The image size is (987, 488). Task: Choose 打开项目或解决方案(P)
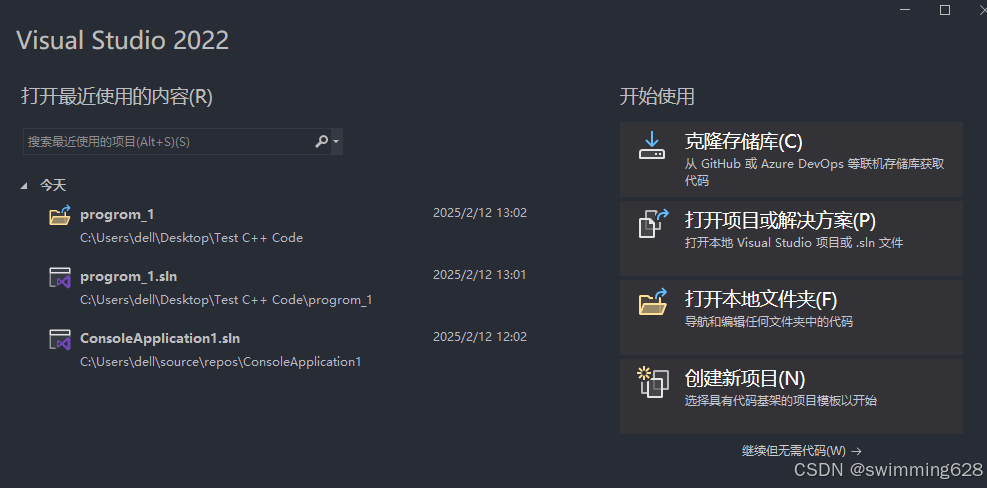791,238
